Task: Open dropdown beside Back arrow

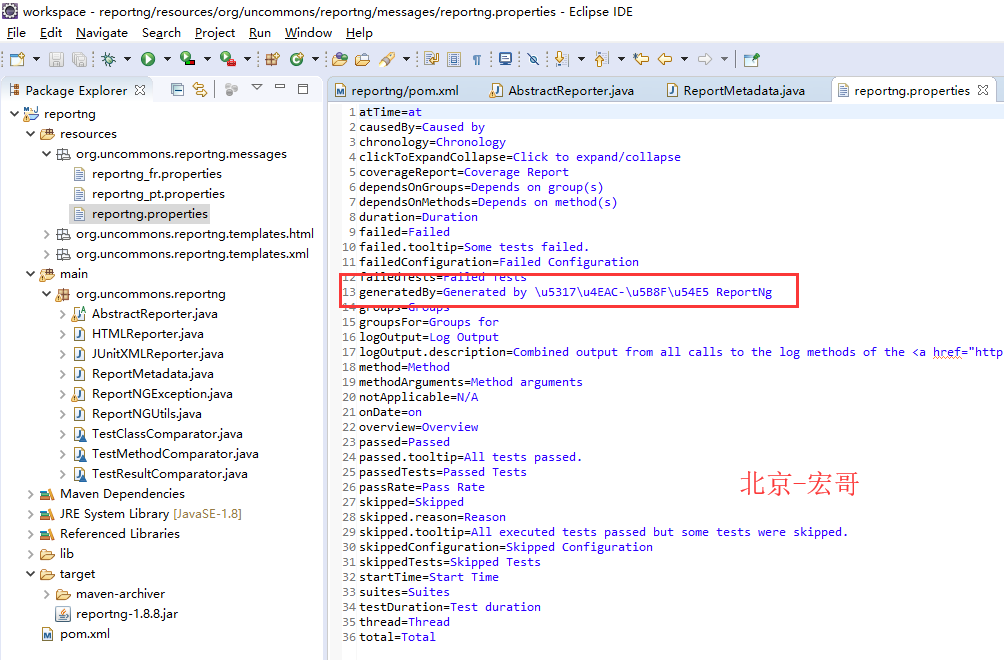Action: pyautogui.click(x=684, y=60)
